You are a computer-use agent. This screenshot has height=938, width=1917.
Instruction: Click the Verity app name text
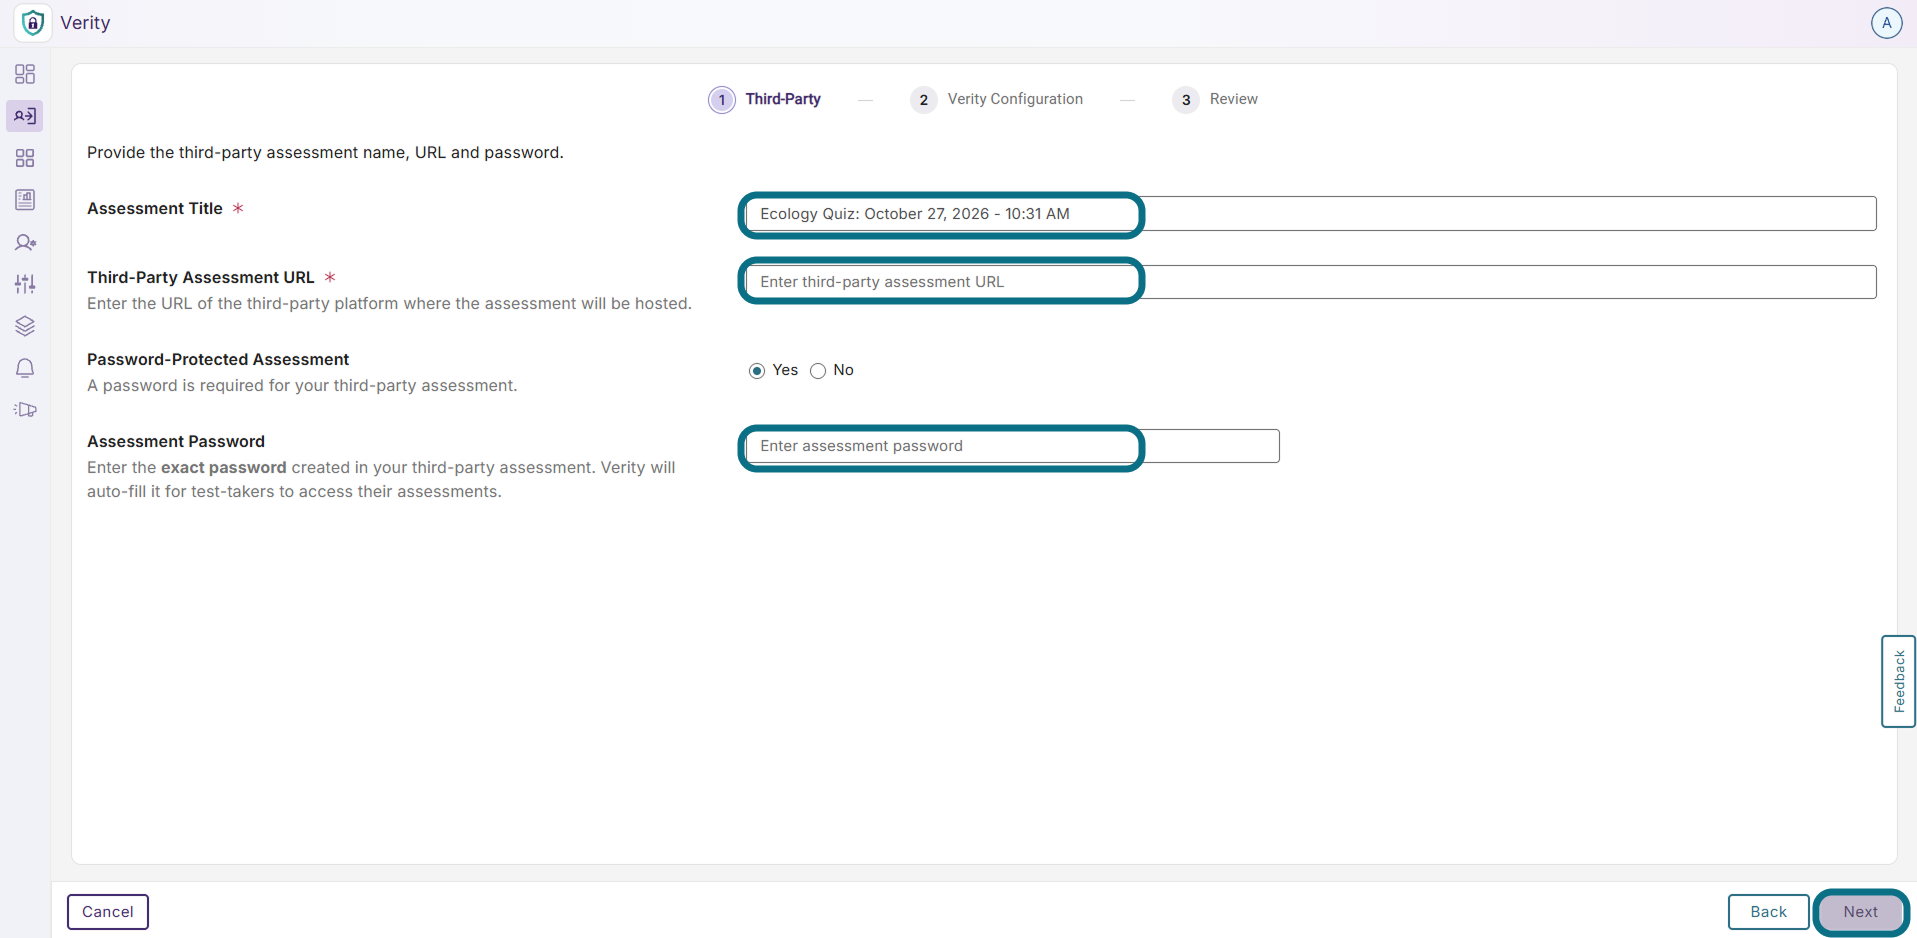point(85,23)
